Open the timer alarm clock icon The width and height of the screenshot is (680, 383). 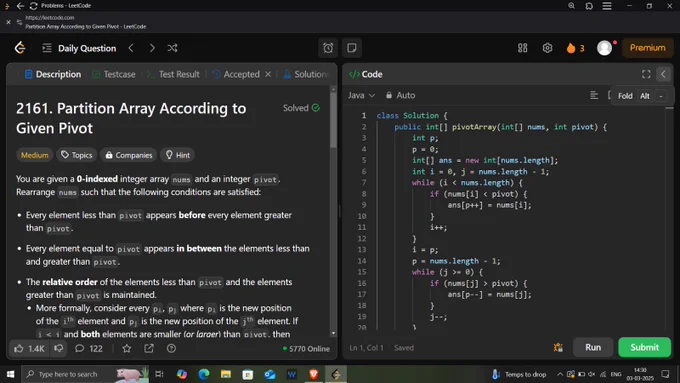(328, 48)
